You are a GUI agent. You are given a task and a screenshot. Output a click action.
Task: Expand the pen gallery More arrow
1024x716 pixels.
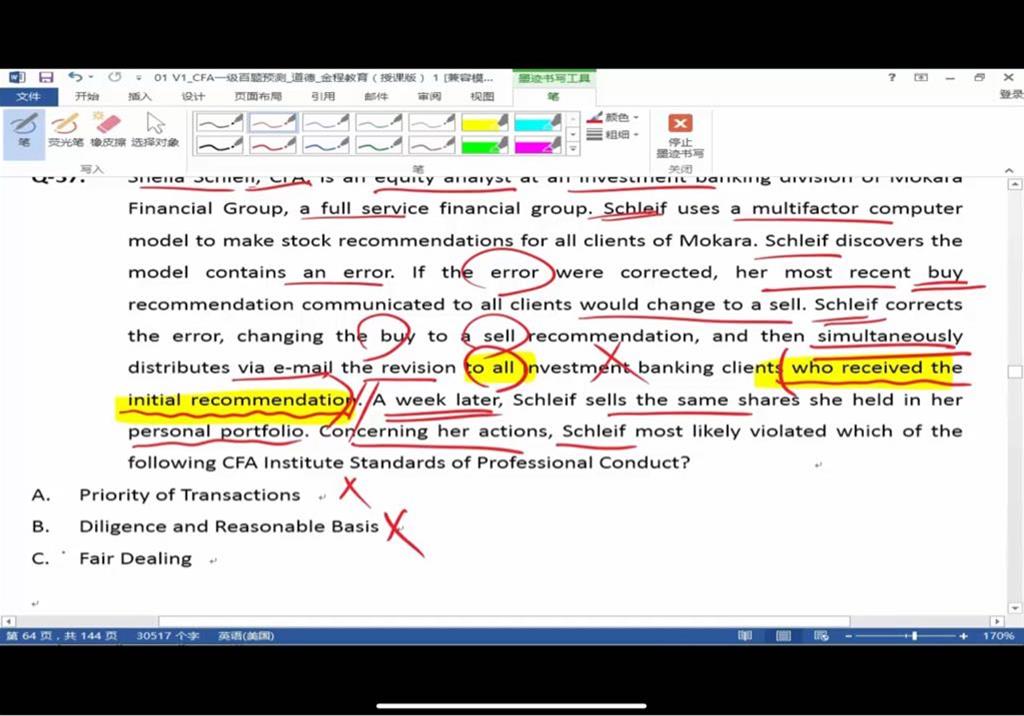coord(573,149)
